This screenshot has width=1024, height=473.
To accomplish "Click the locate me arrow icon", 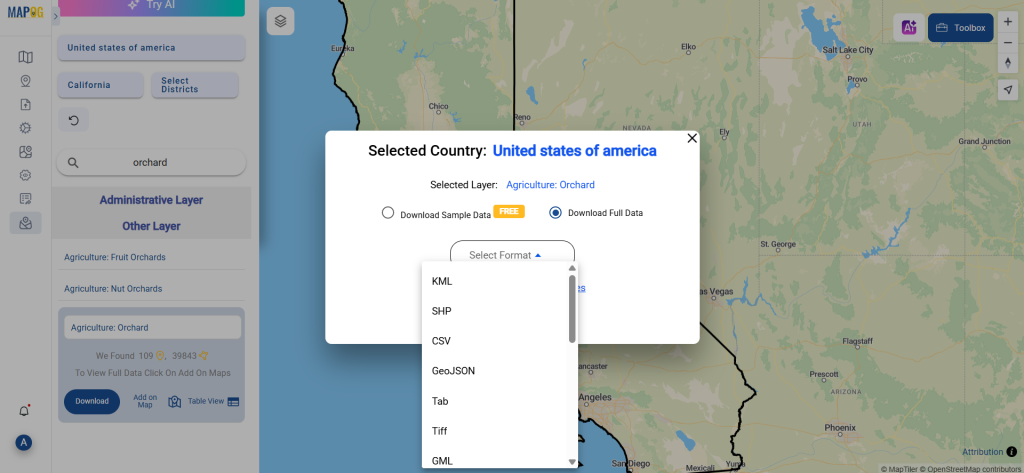I will pos(1007,89).
